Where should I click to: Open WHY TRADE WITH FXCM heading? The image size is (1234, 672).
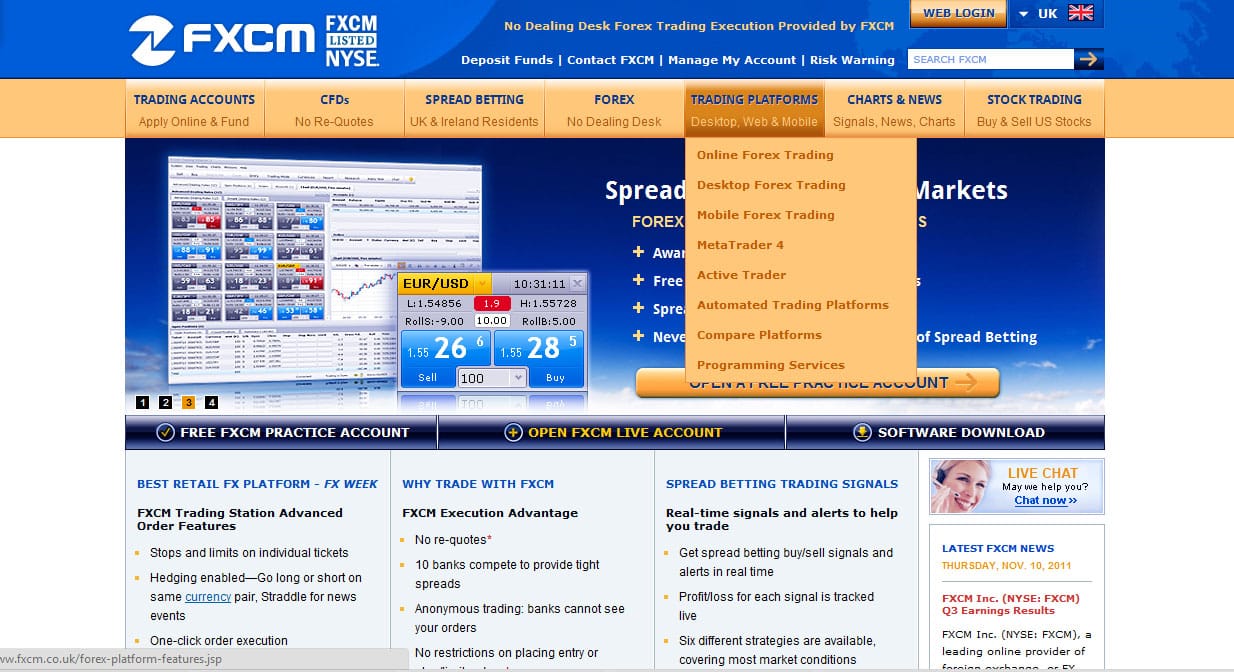coord(478,484)
